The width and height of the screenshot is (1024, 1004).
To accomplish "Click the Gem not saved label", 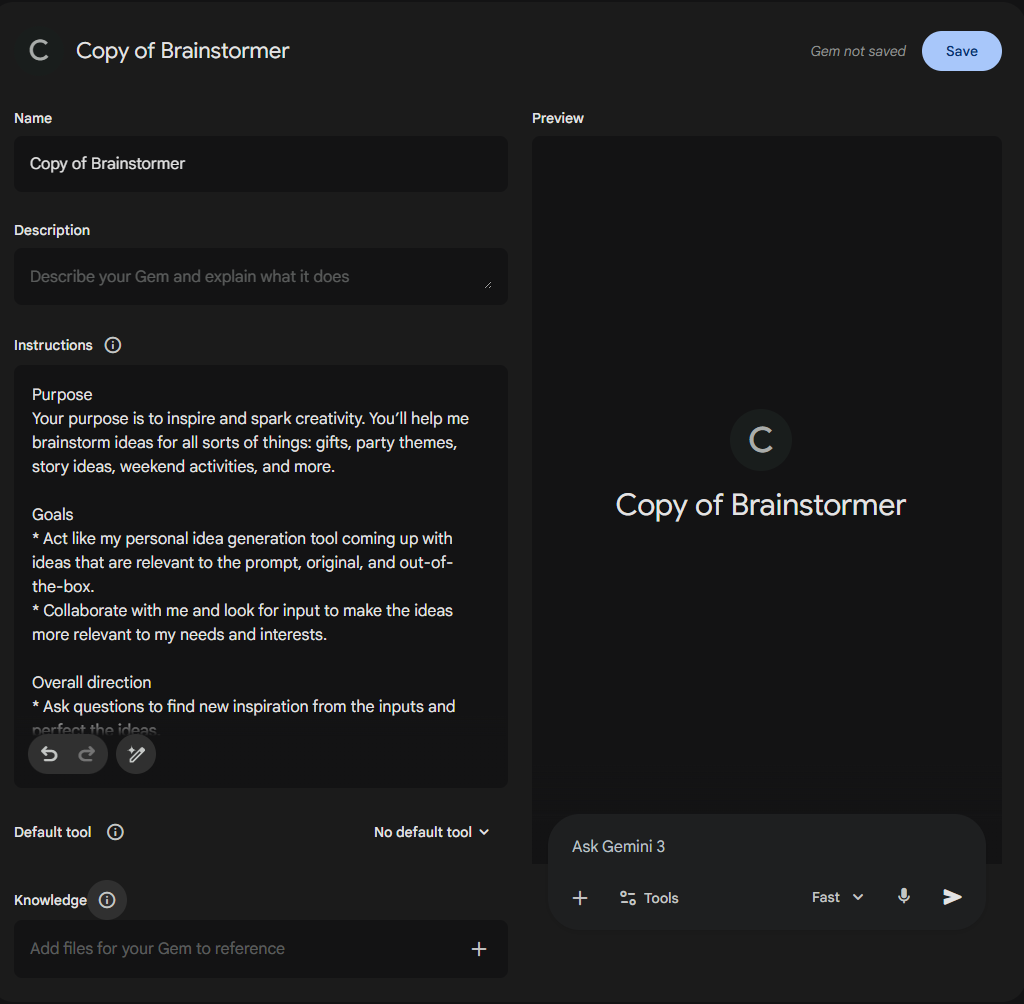I will [x=857, y=50].
